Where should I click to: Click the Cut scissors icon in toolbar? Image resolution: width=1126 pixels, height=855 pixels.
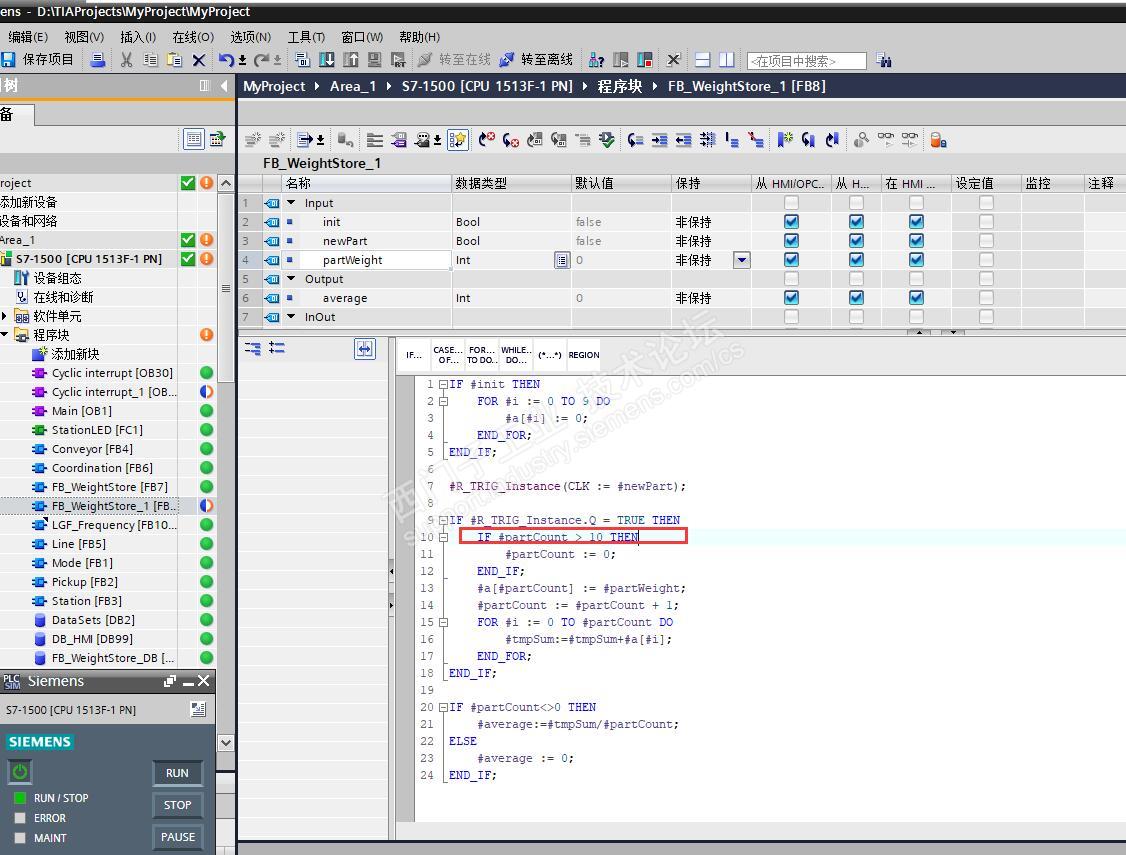(126, 60)
